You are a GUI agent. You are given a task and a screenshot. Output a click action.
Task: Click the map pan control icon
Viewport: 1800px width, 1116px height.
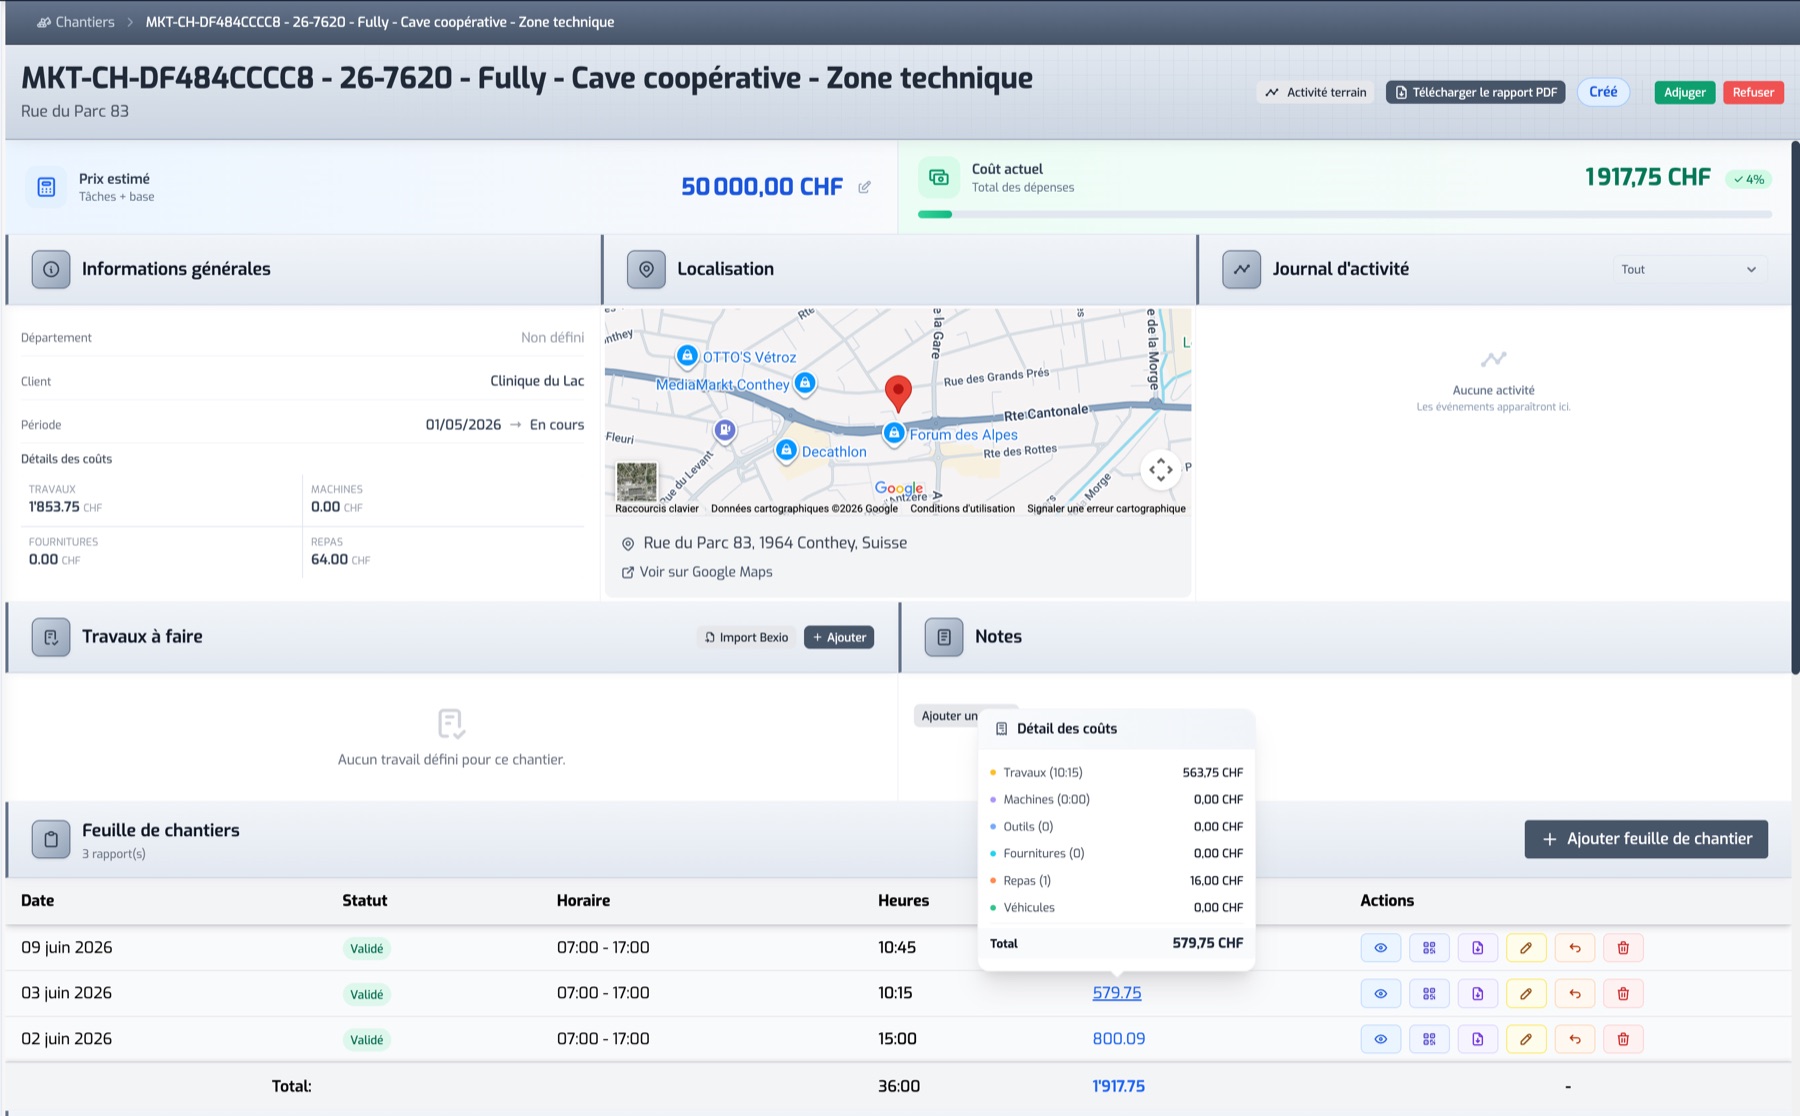[1161, 469]
